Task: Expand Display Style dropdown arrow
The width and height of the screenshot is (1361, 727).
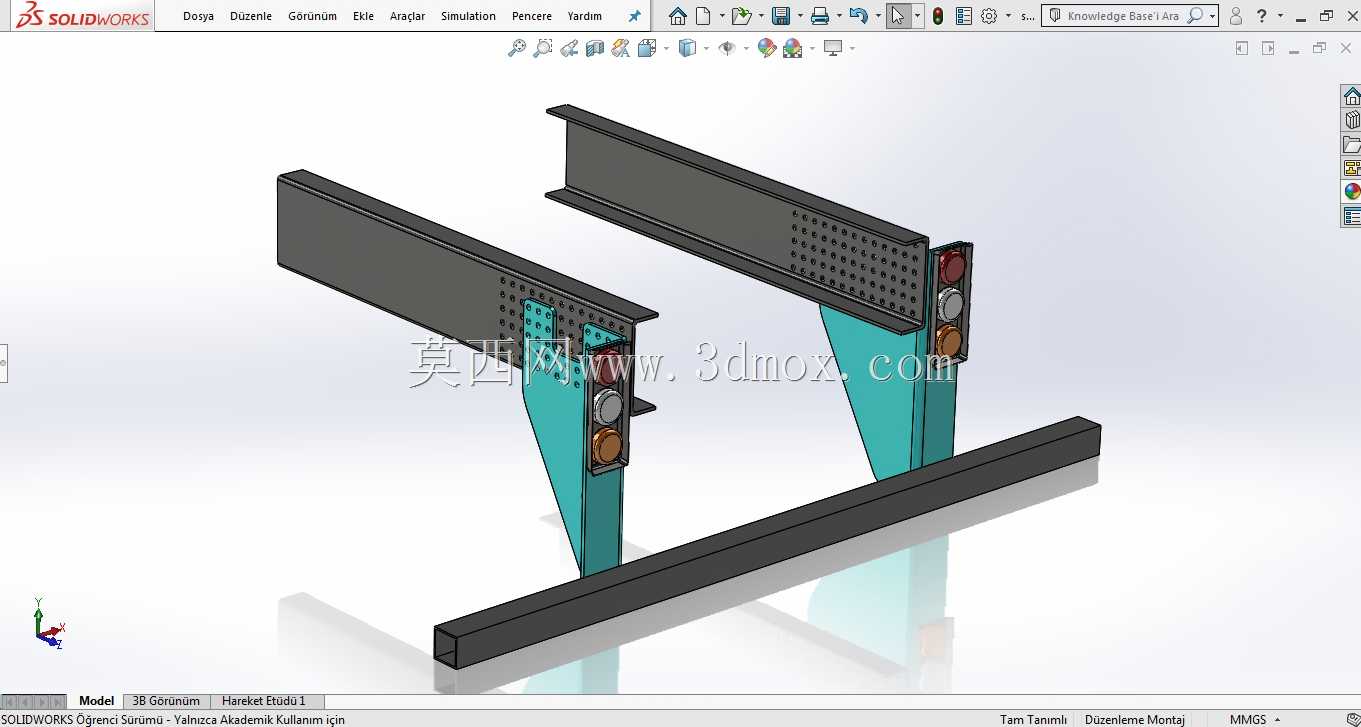Action: click(706, 48)
